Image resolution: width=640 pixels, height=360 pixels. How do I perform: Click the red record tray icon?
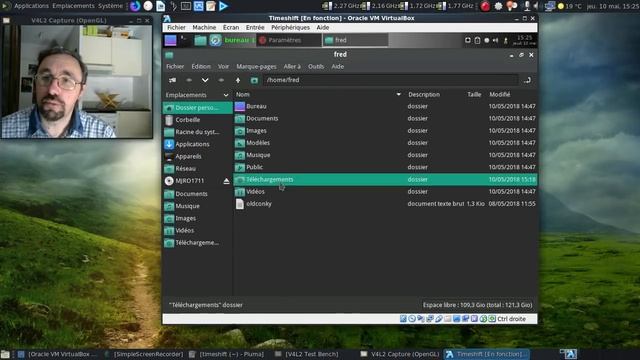click(485, 6)
